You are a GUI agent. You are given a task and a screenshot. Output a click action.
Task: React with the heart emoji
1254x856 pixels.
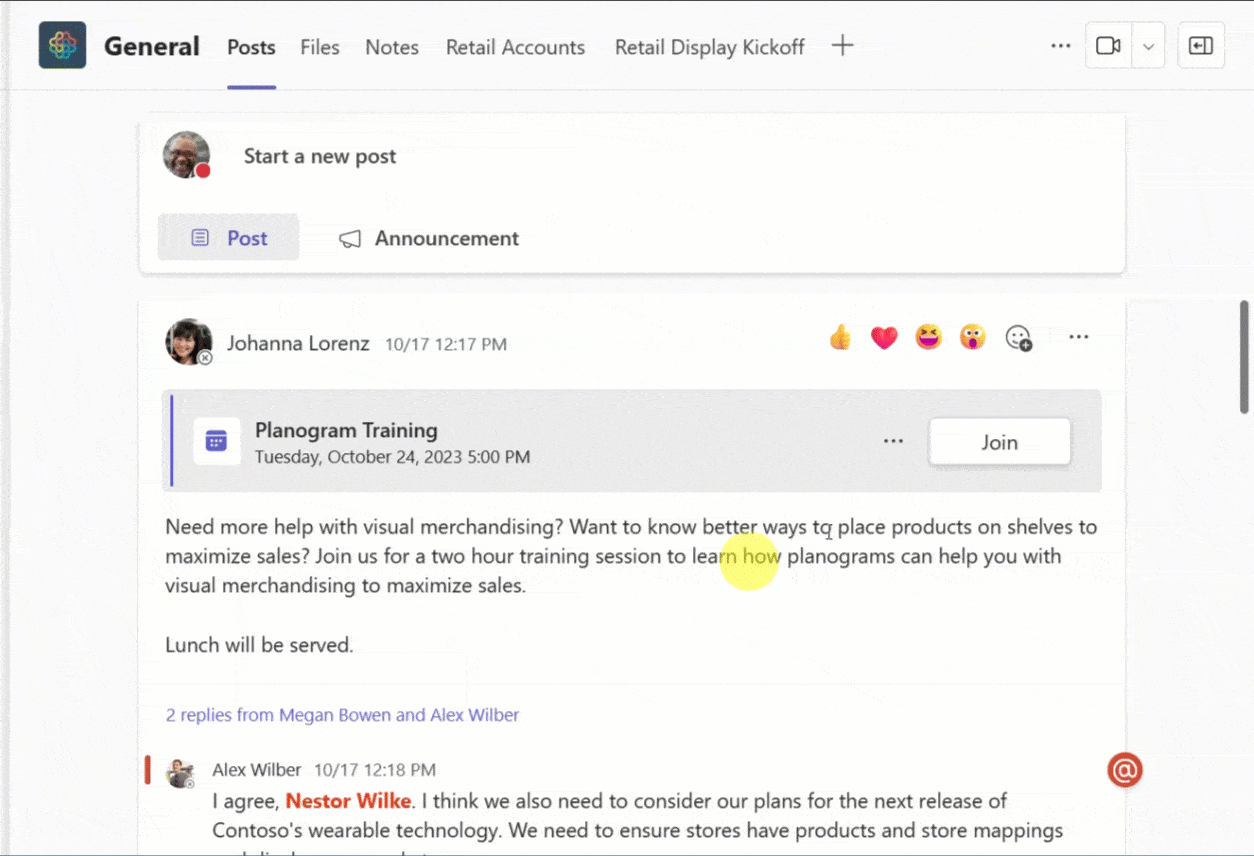(884, 337)
